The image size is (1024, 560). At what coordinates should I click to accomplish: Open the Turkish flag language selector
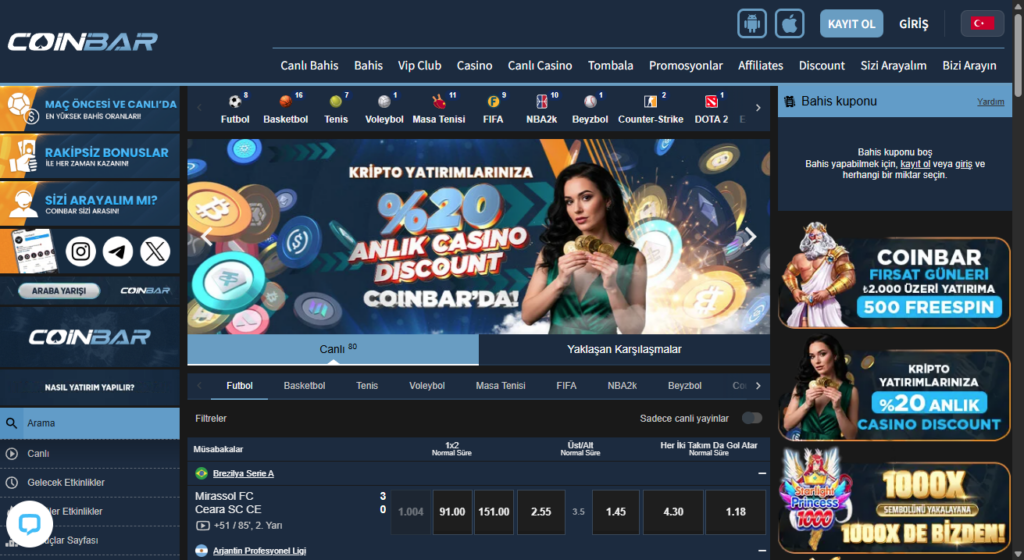click(x=982, y=23)
